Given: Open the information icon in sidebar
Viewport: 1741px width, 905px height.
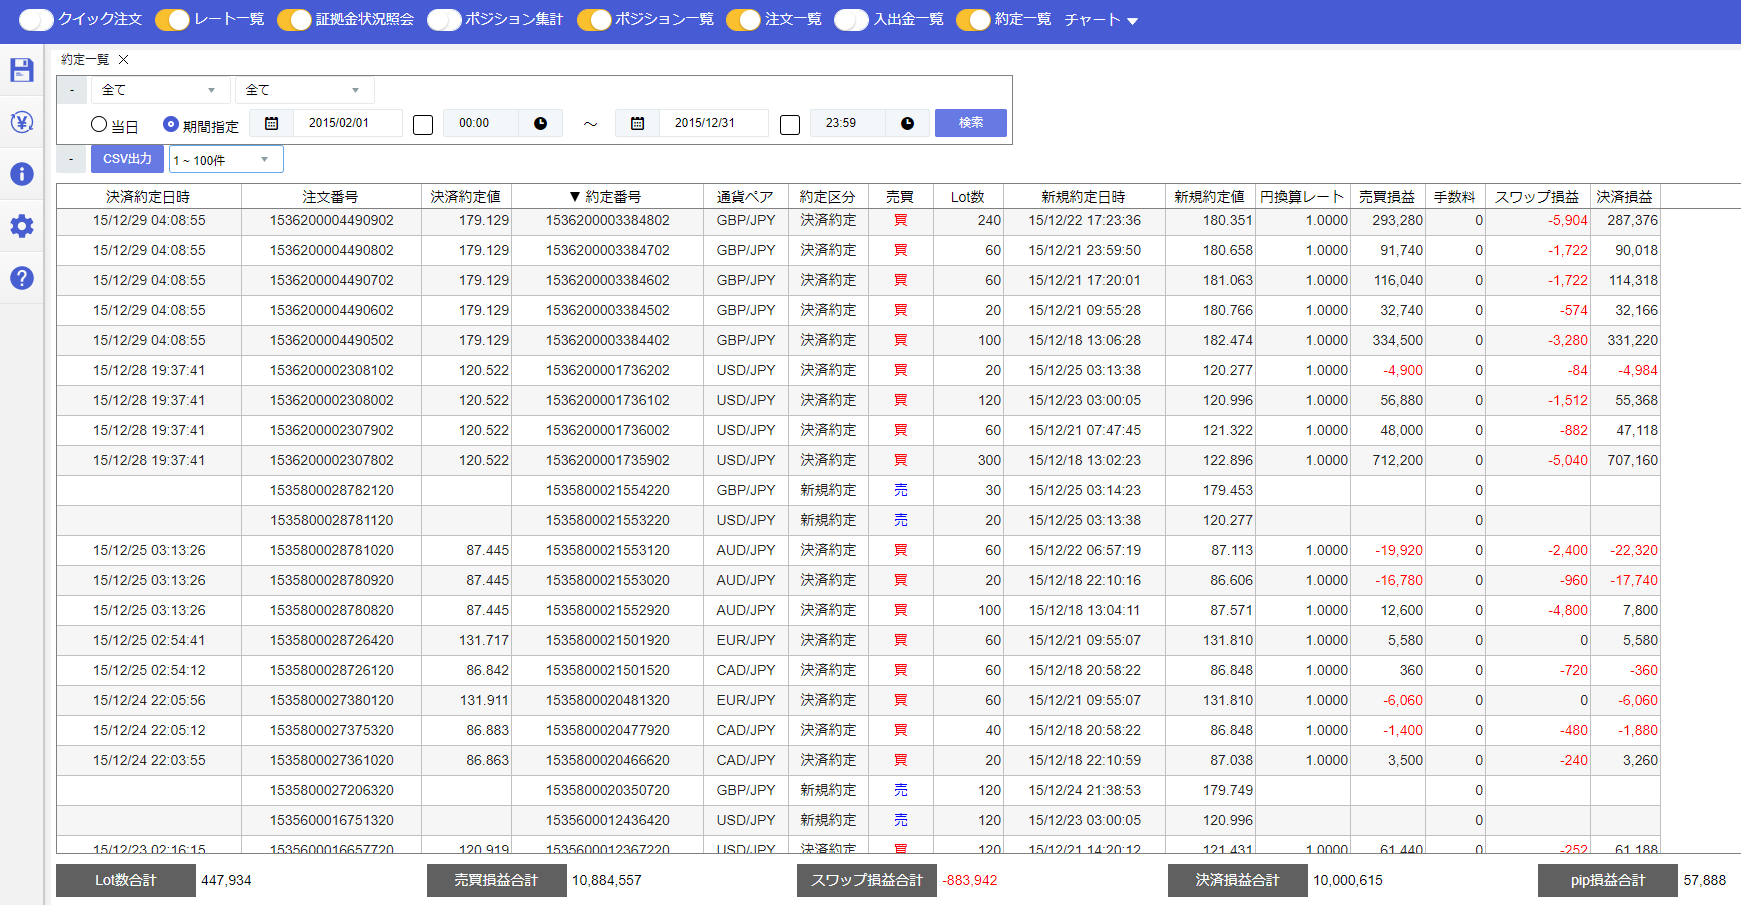Looking at the screenshot, I should 22,174.
